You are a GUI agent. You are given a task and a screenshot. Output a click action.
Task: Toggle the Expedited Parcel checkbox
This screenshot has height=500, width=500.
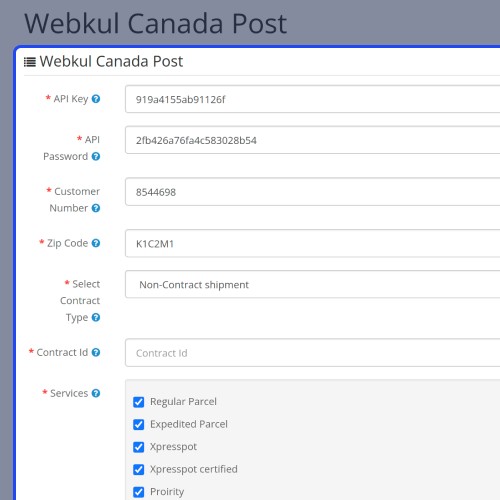click(139, 425)
